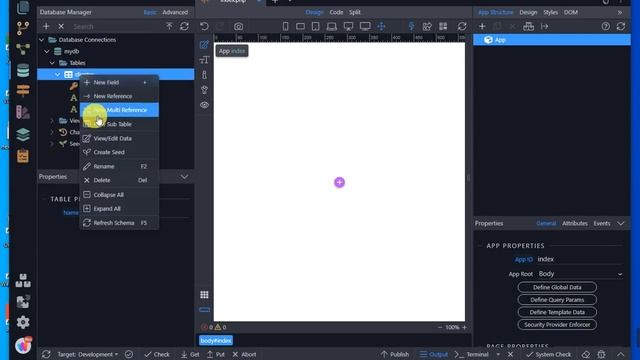
Task: Open the DOM panel tab
Action: (571, 12)
